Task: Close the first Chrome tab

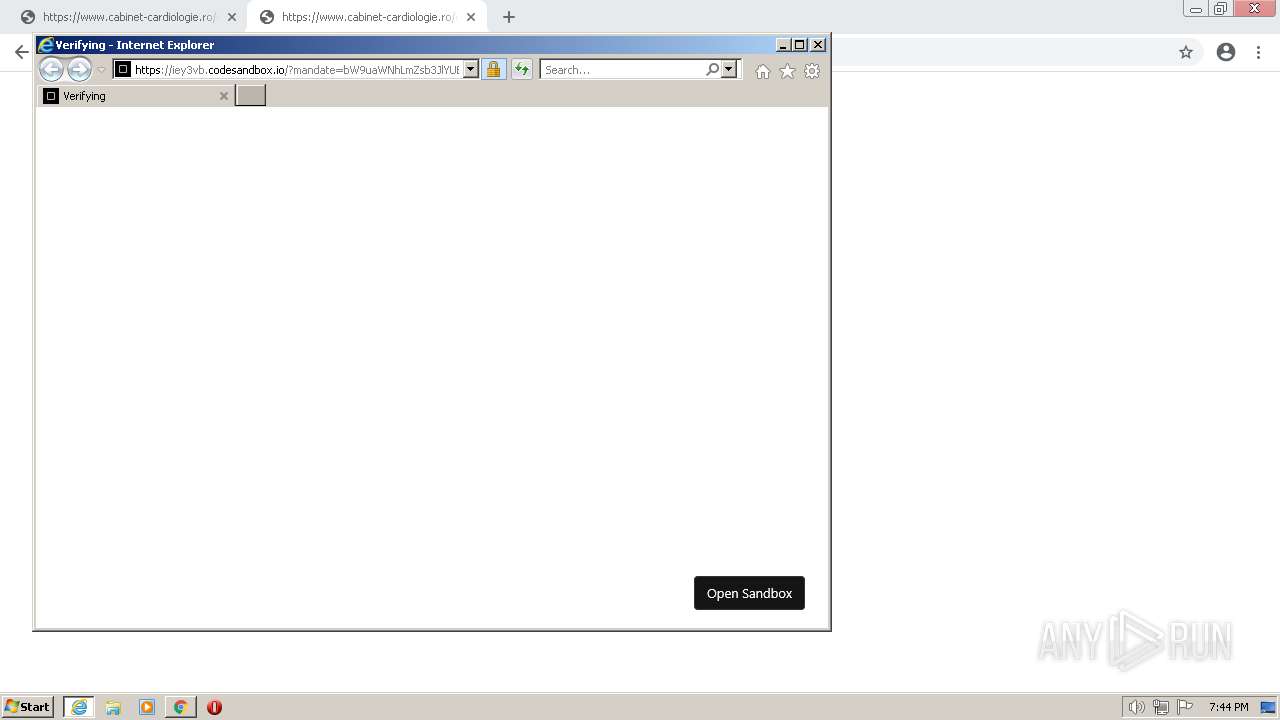Action: click(232, 17)
